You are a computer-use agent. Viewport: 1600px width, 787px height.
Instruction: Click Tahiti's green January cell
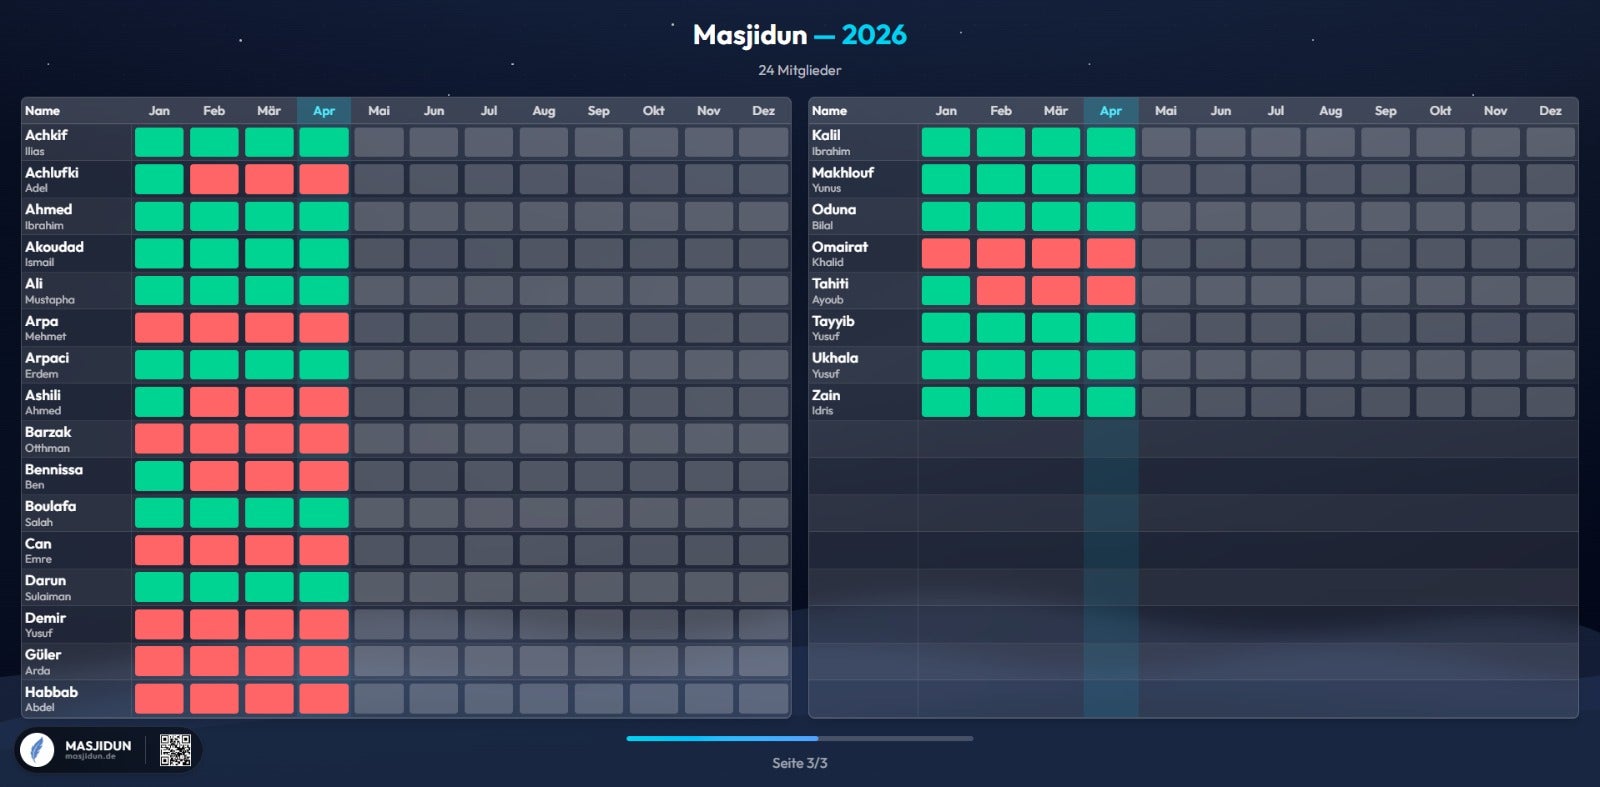[x=946, y=291]
